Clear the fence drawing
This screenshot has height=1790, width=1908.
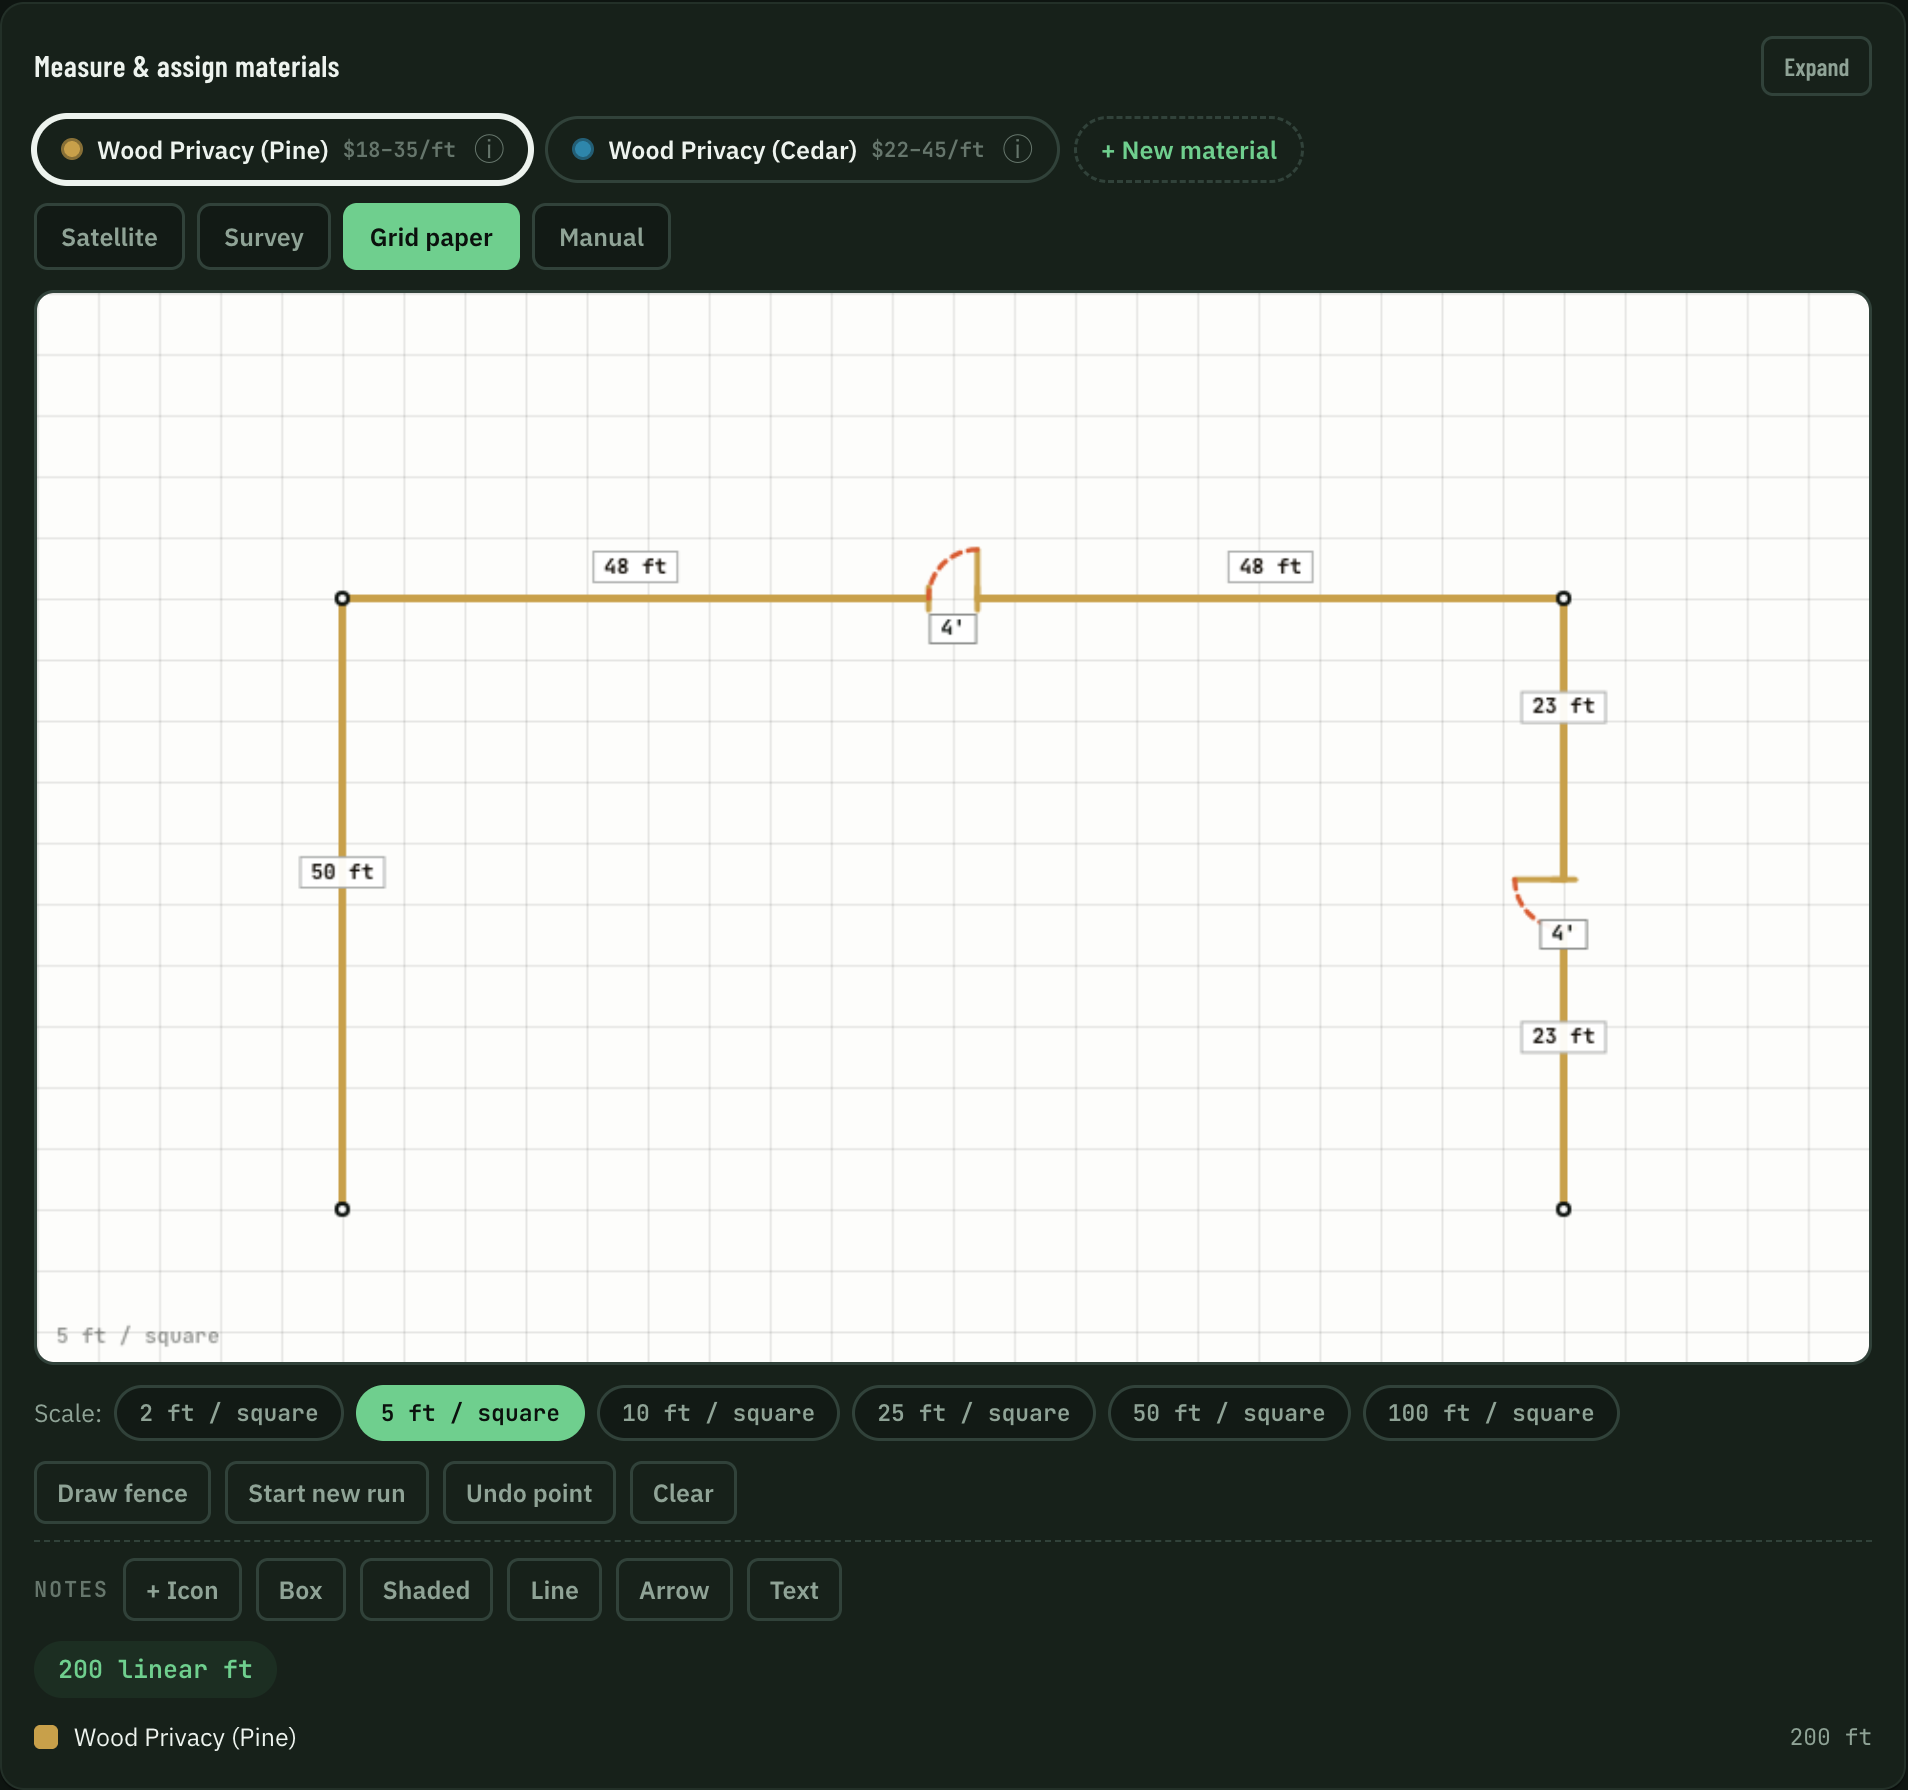(683, 1493)
